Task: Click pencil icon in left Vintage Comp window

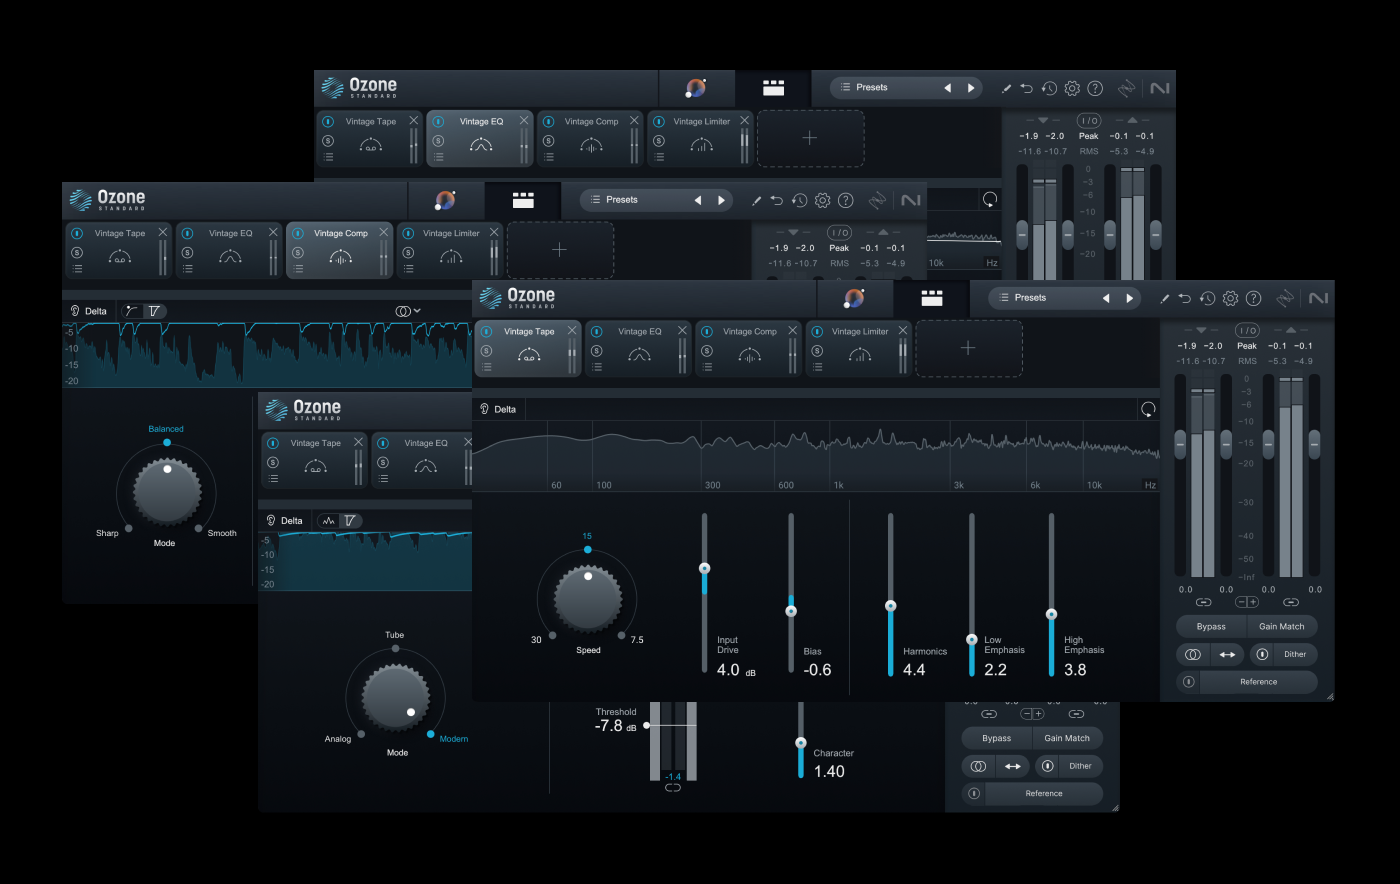Action: pos(756,200)
